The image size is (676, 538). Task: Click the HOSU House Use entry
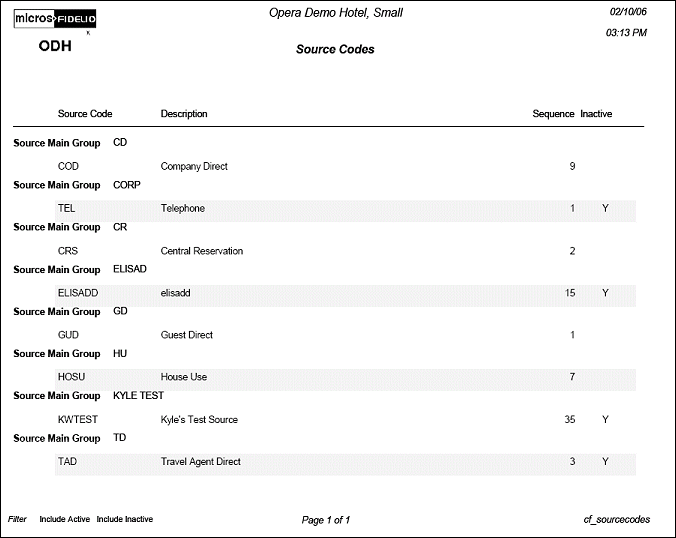tap(72, 377)
